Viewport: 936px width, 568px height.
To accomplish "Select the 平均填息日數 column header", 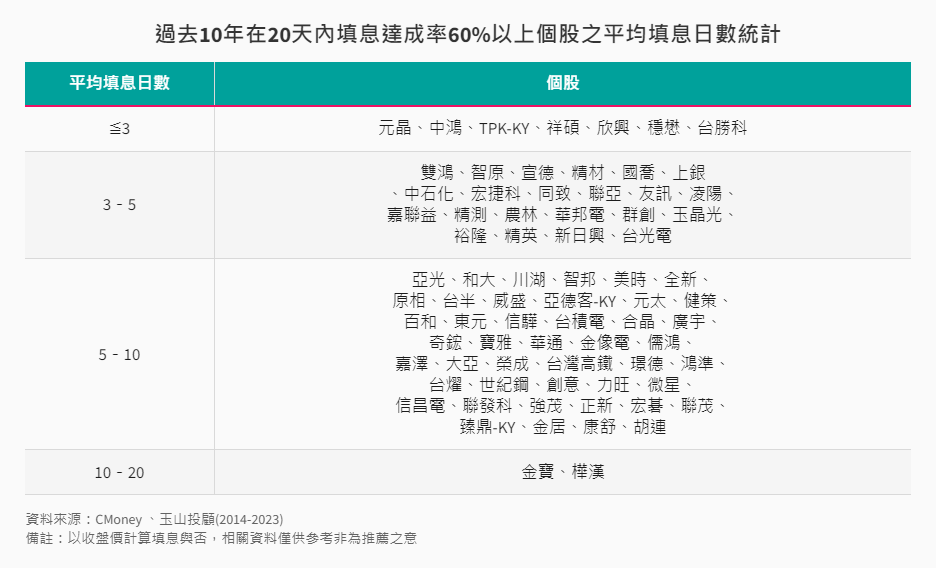I will [119, 82].
